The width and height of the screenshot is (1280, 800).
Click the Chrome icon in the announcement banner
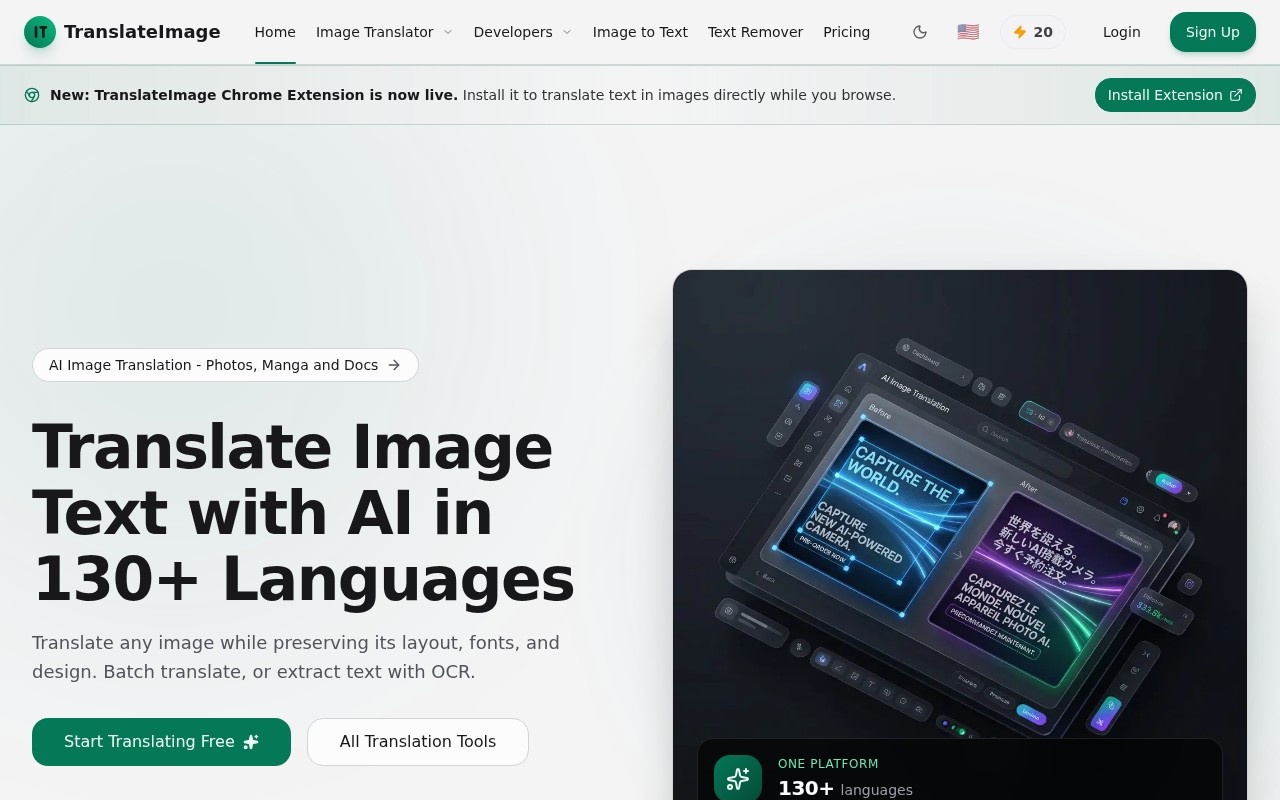click(x=32, y=95)
